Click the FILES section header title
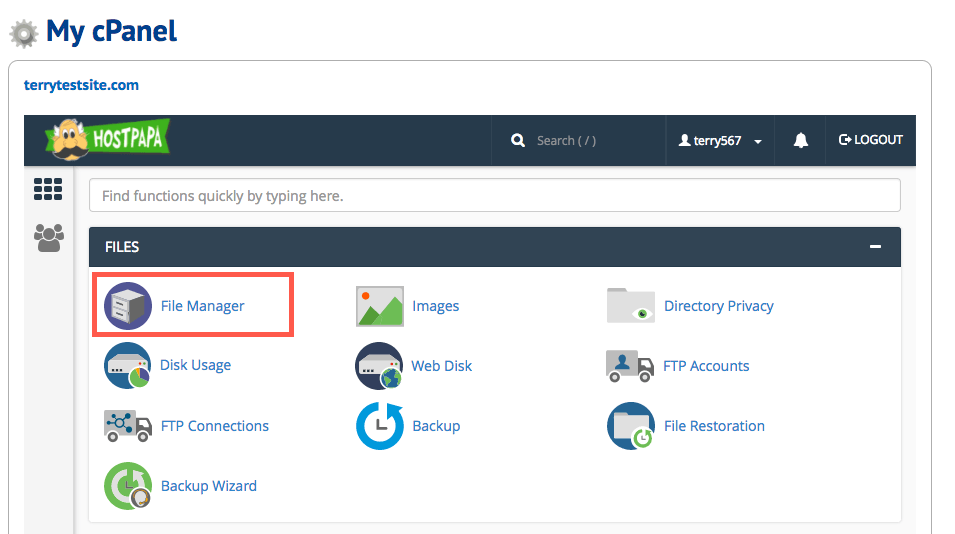955x534 pixels. tap(122, 247)
